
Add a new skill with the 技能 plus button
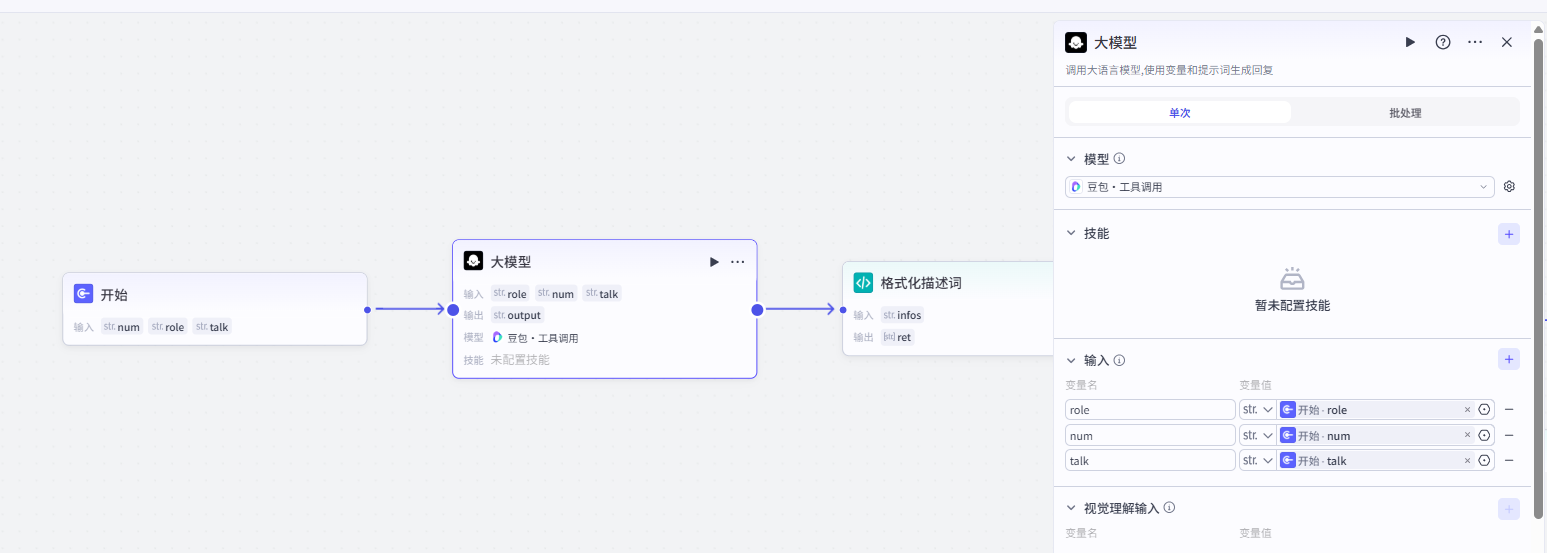coord(1508,234)
